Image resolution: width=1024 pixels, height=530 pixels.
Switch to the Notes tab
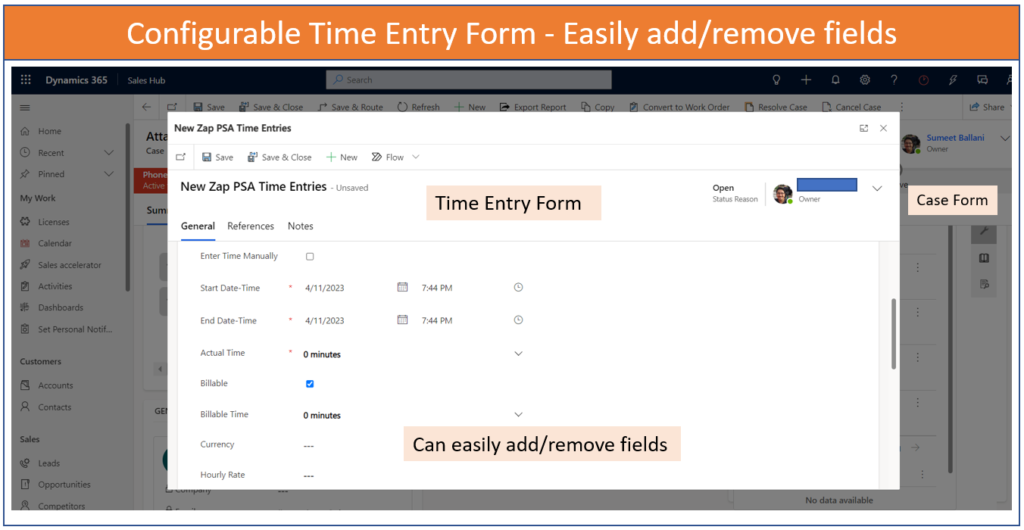pyautogui.click(x=300, y=226)
